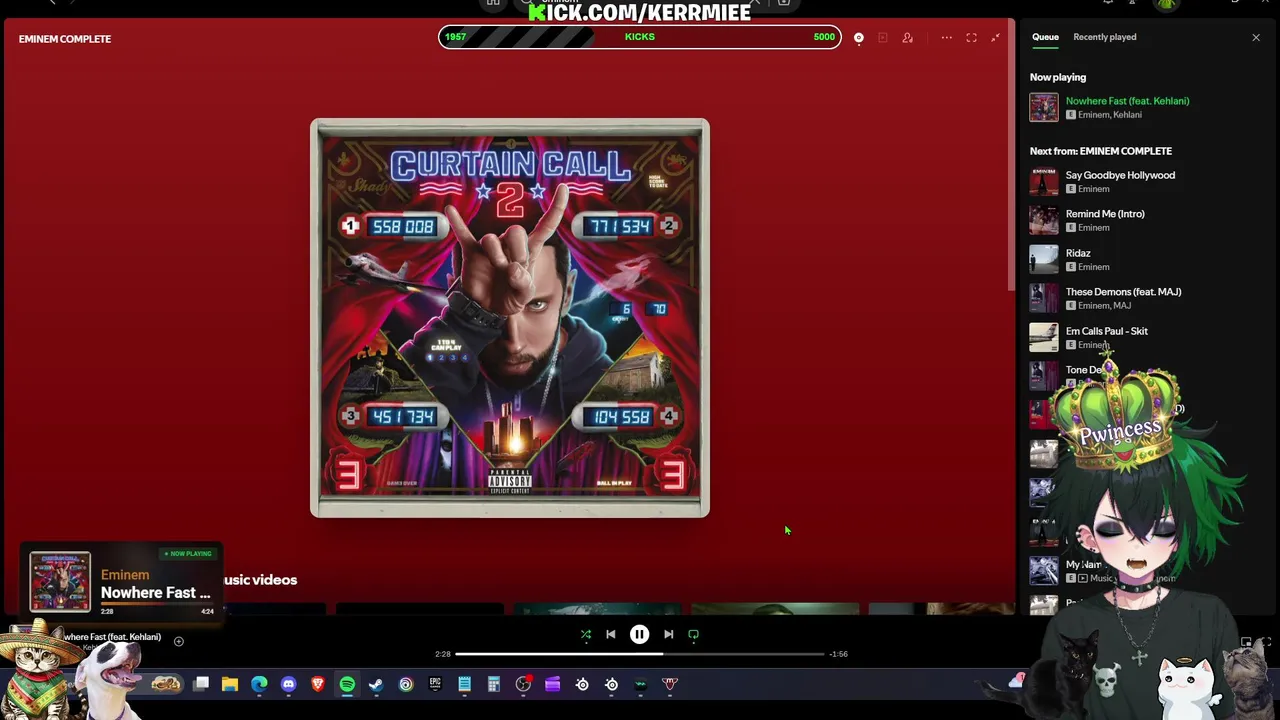The width and height of the screenshot is (1280, 720).
Task: Open the Recently played tab
Action: [x=1104, y=37]
